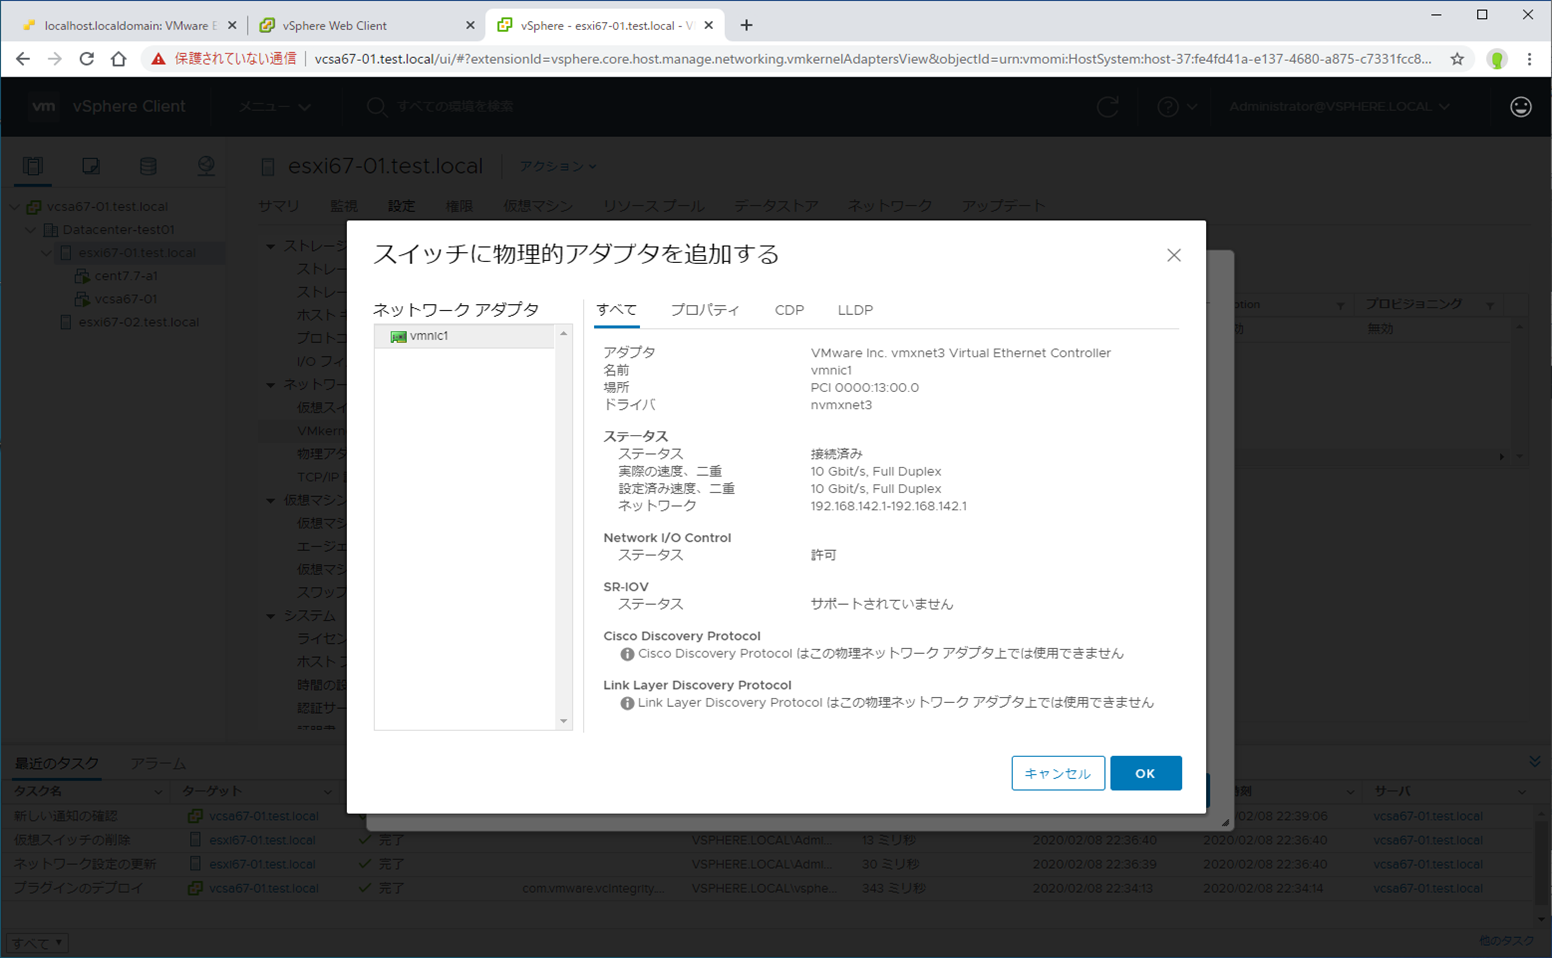Open the 監視 tab
This screenshot has height=958, width=1552.
coord(344,206)
